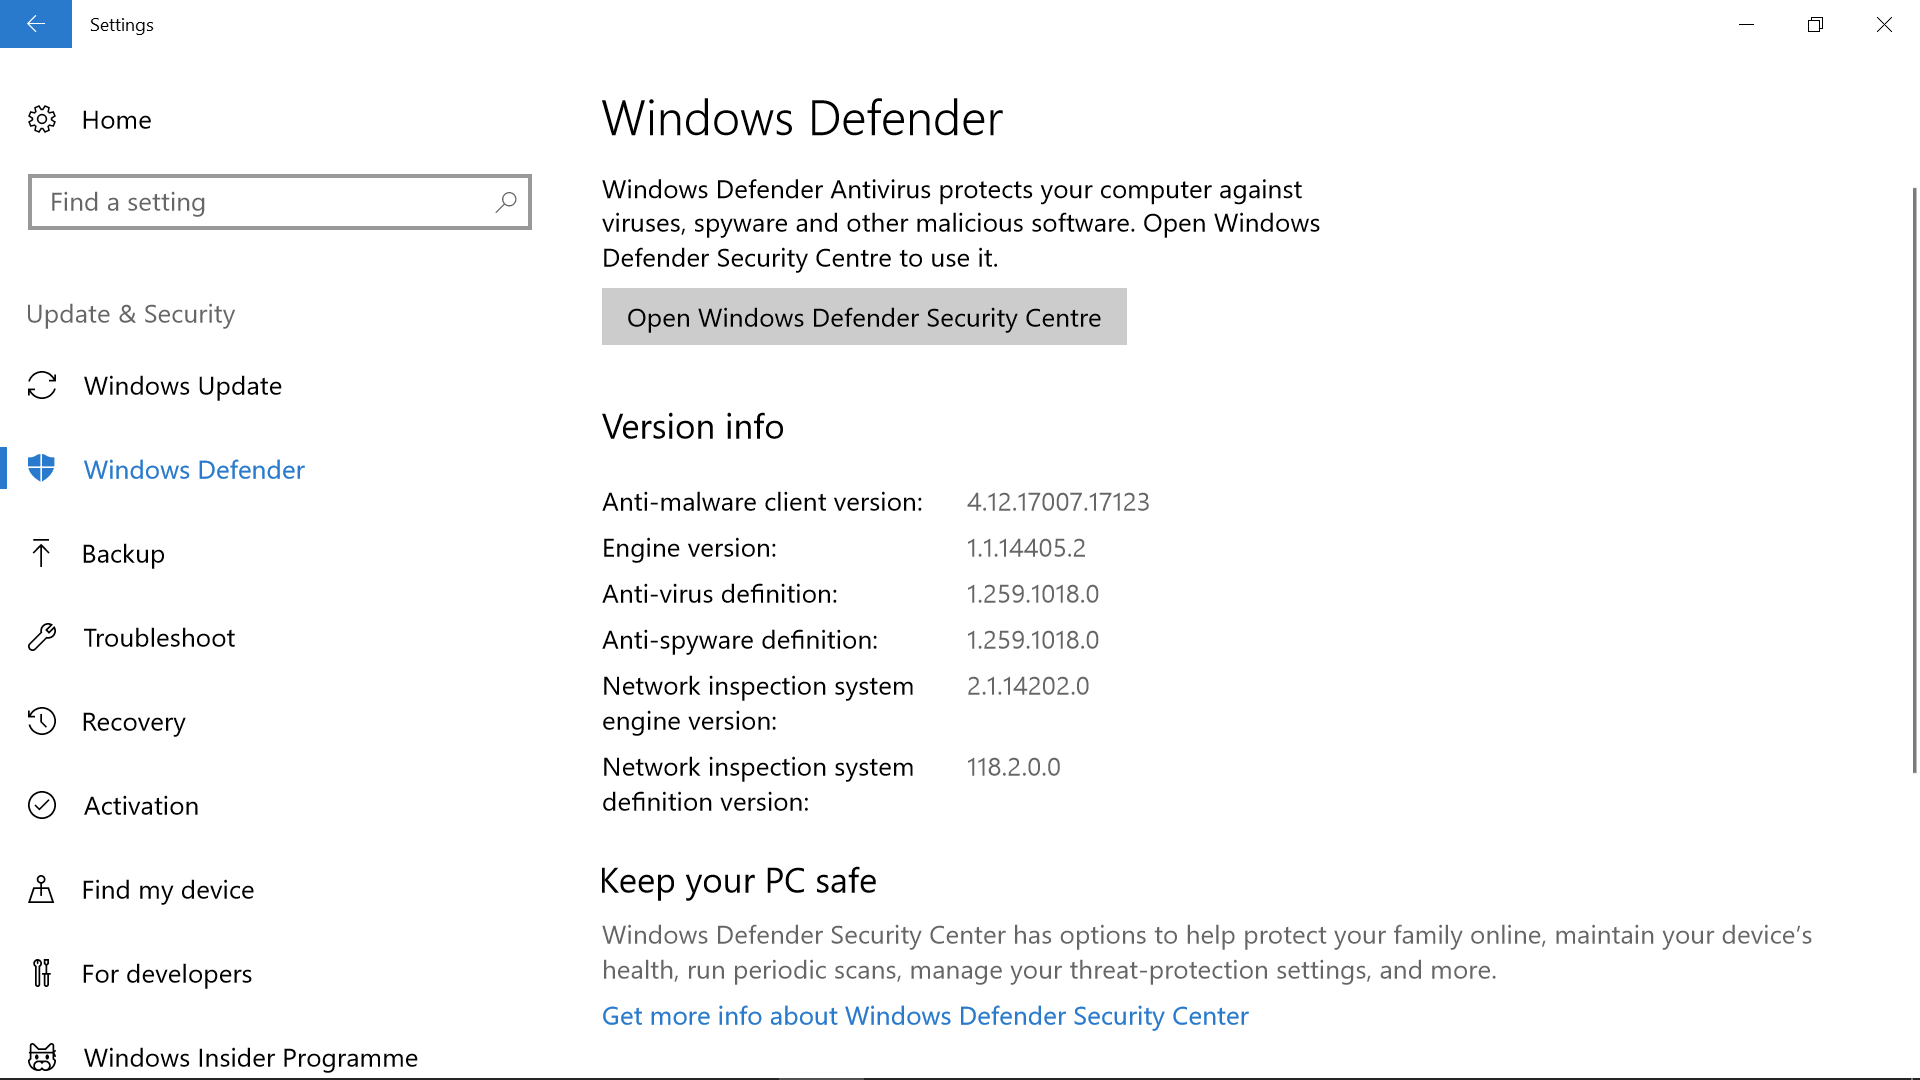This screenshot has width=1920, height=1080.
Task: Click the search magnifier icon
Action: [x=506, y=202]
